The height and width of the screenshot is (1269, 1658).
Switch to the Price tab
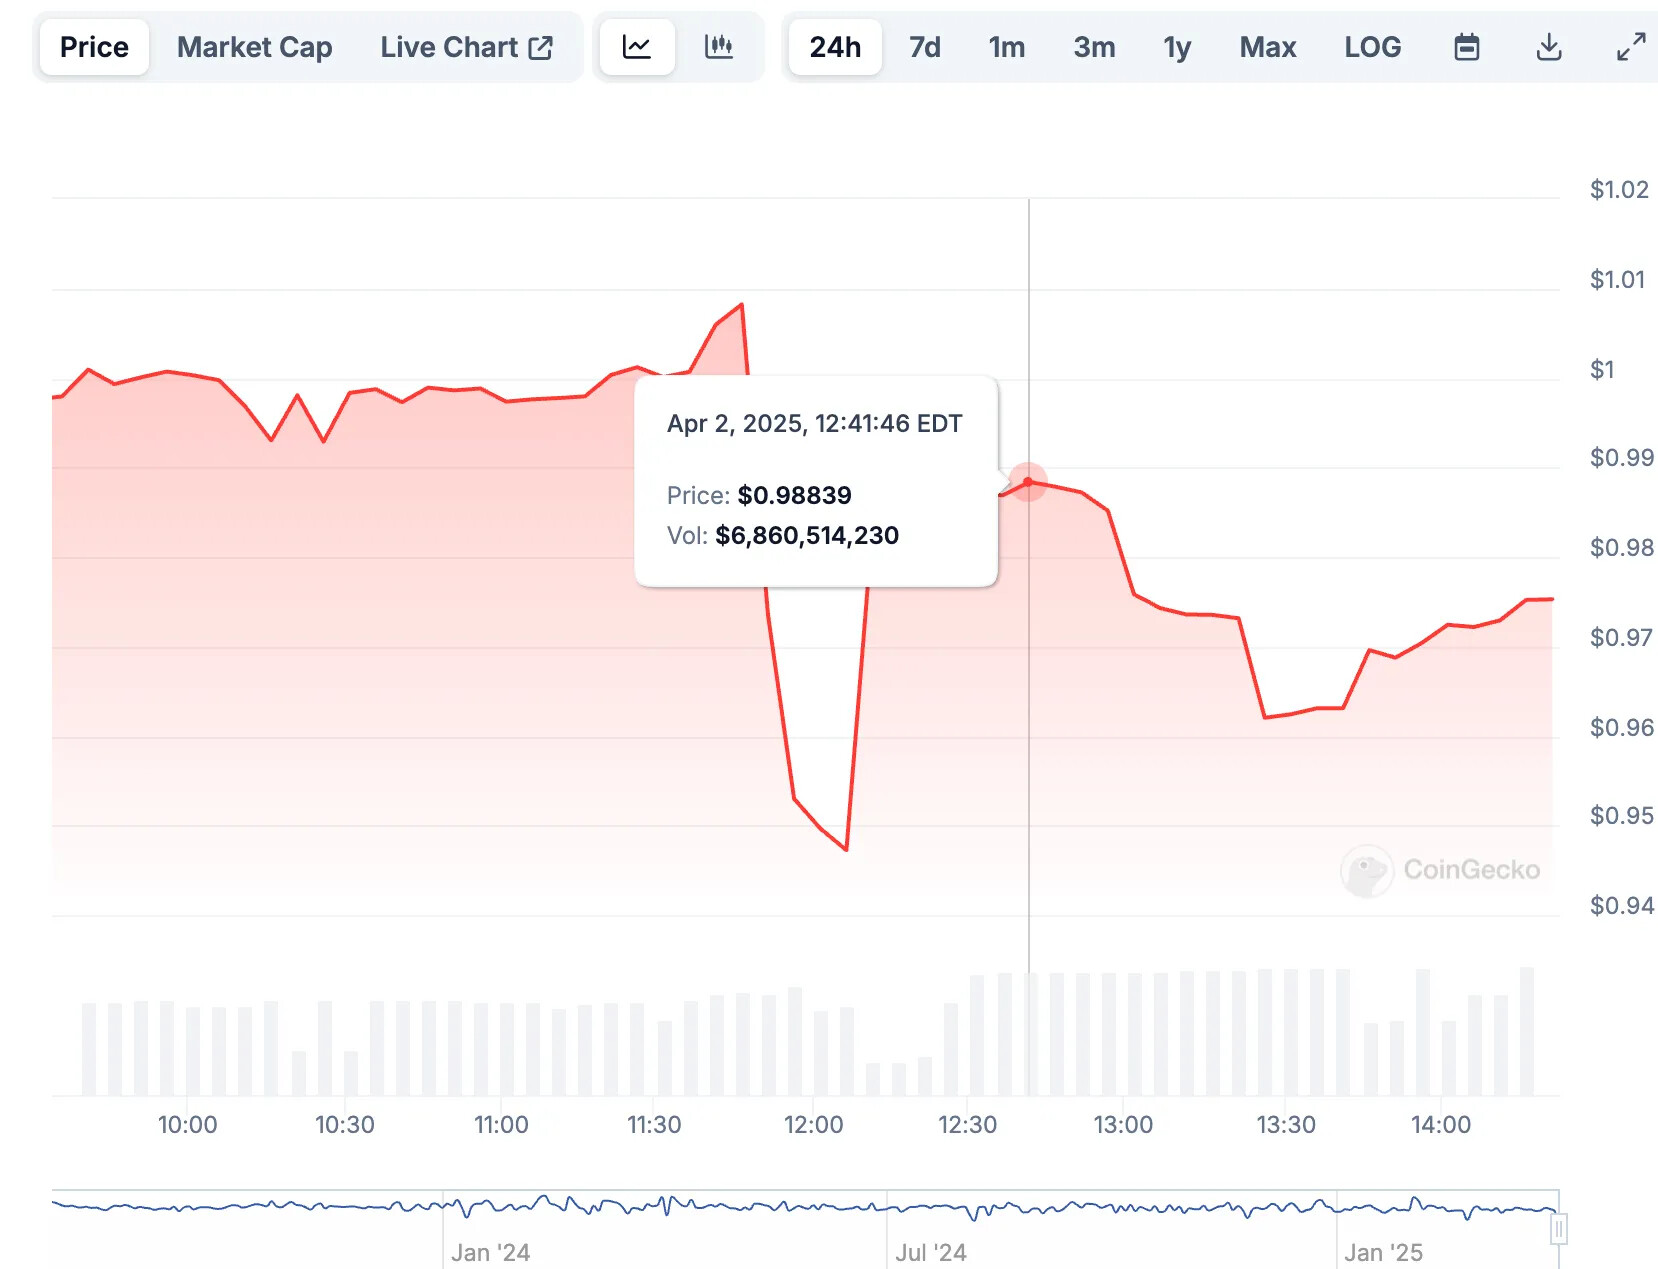pos(94,47)
